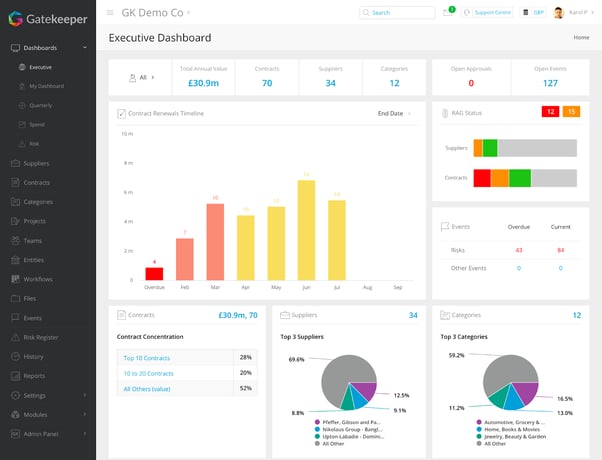This screenshot has height=460, width=602.
Task: Select the Spend dashboard item
Action: pyautogui.click(x=37, y=124)
